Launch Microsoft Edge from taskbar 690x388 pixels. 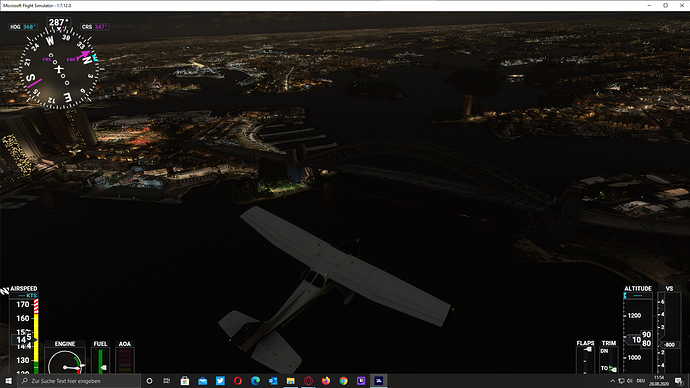point(255,381)
